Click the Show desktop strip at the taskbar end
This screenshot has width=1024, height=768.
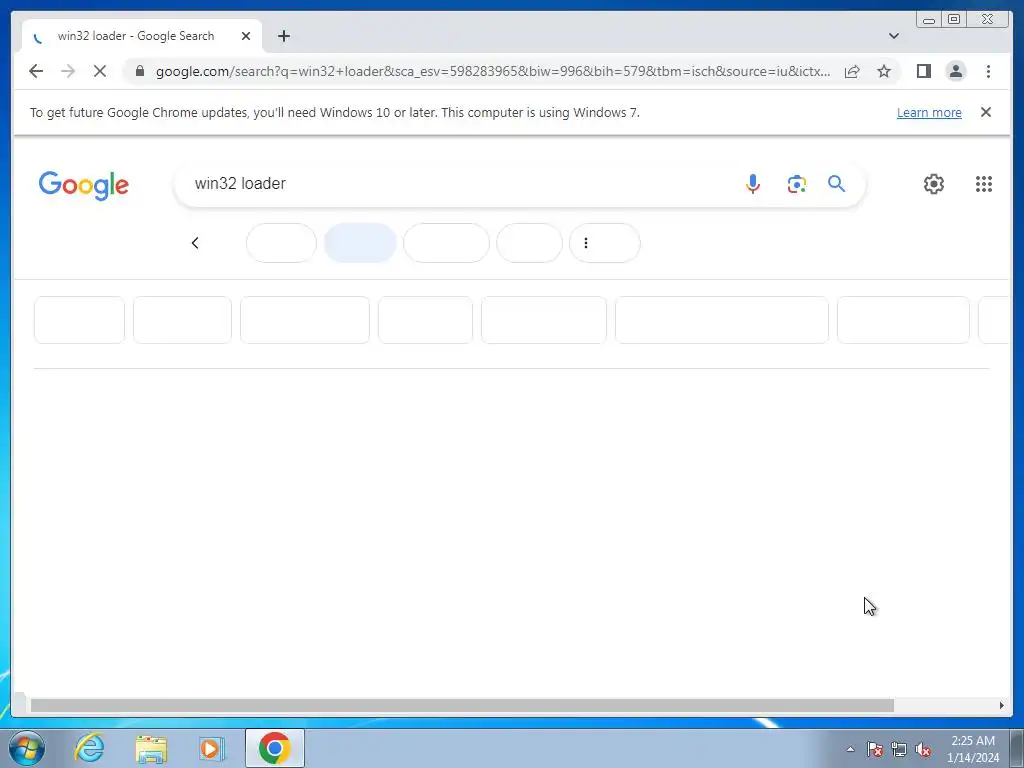tap(1017, 748)
